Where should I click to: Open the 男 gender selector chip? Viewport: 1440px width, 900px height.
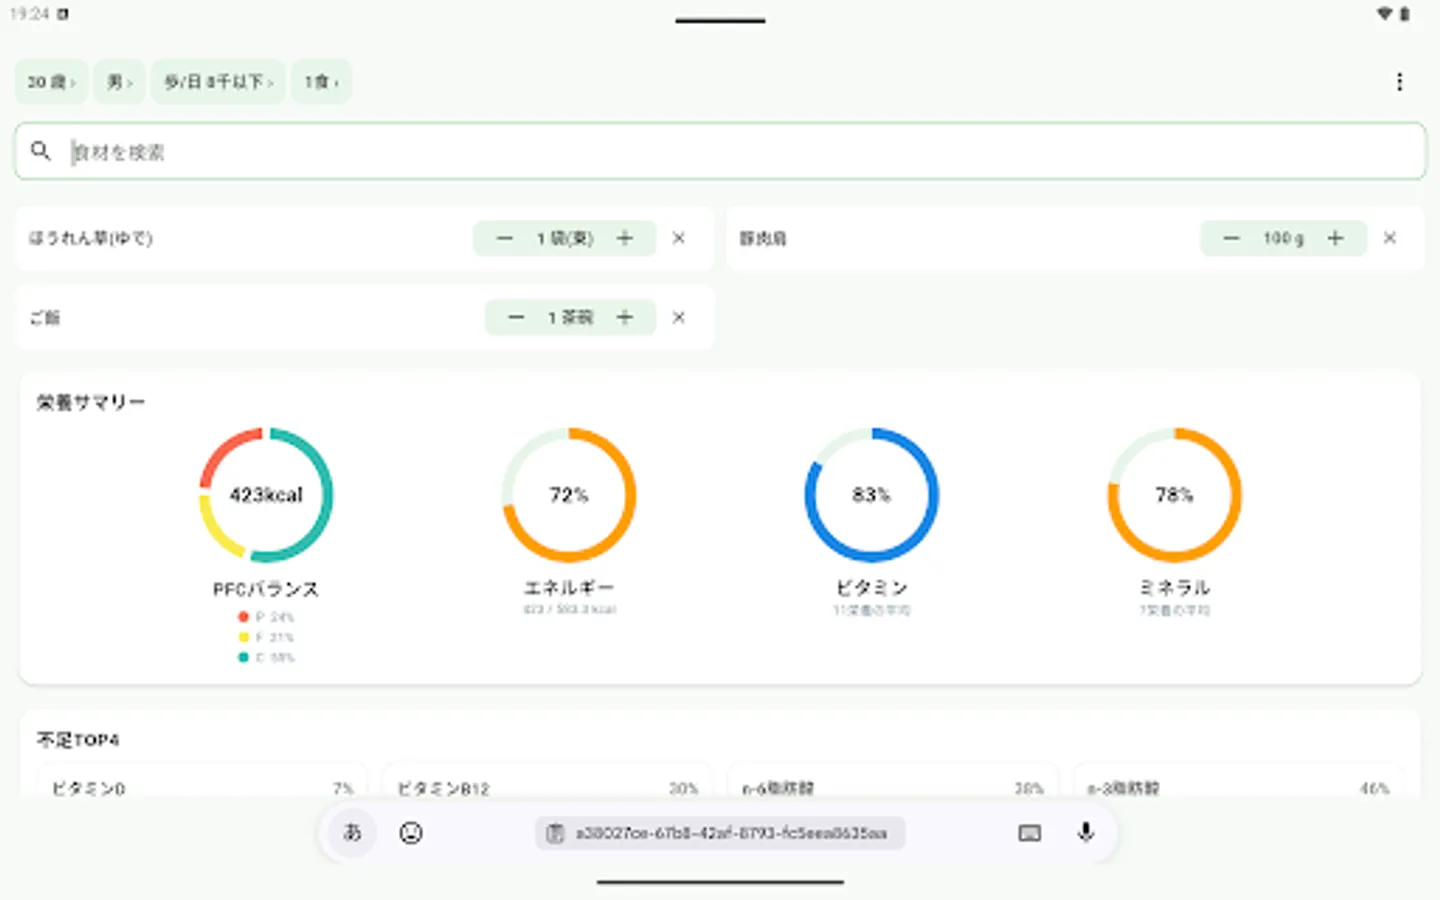118,82
